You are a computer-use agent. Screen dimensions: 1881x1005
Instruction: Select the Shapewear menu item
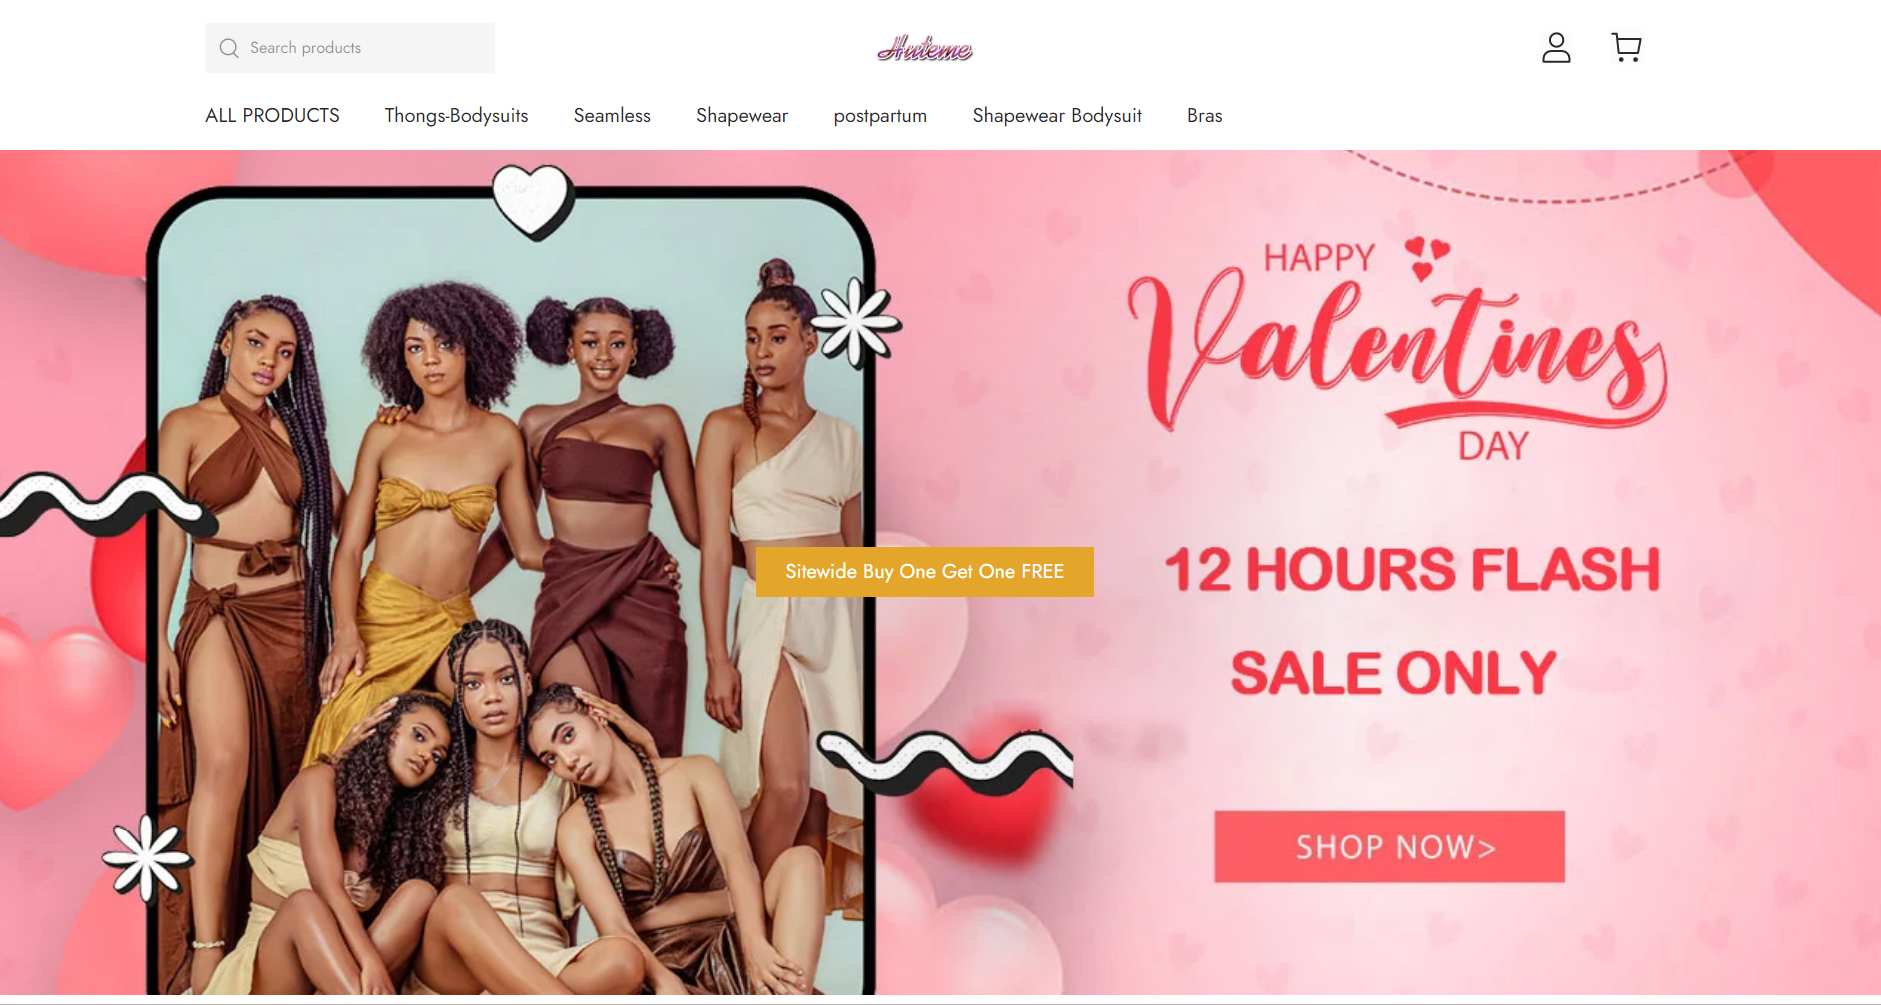(x=742, y=116)
